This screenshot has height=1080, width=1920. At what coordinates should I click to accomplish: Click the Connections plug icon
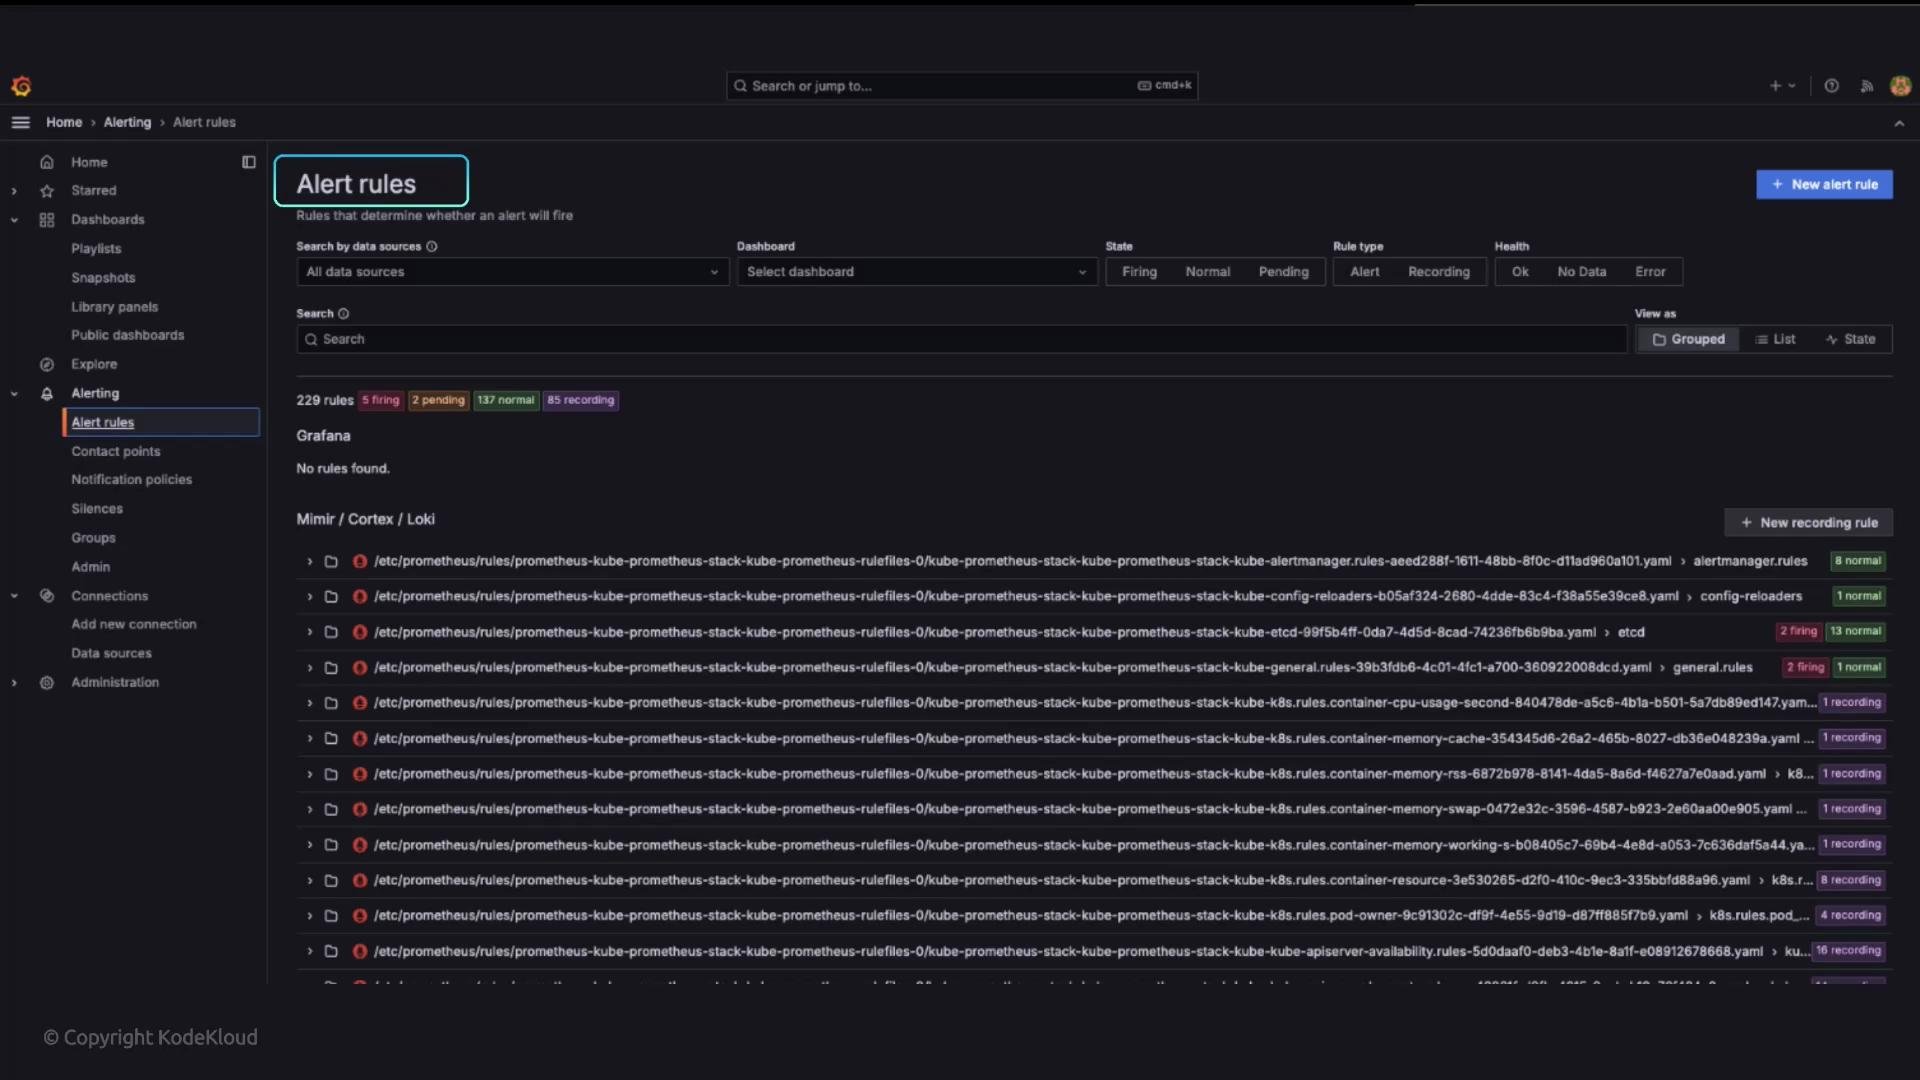pos(46,596)
